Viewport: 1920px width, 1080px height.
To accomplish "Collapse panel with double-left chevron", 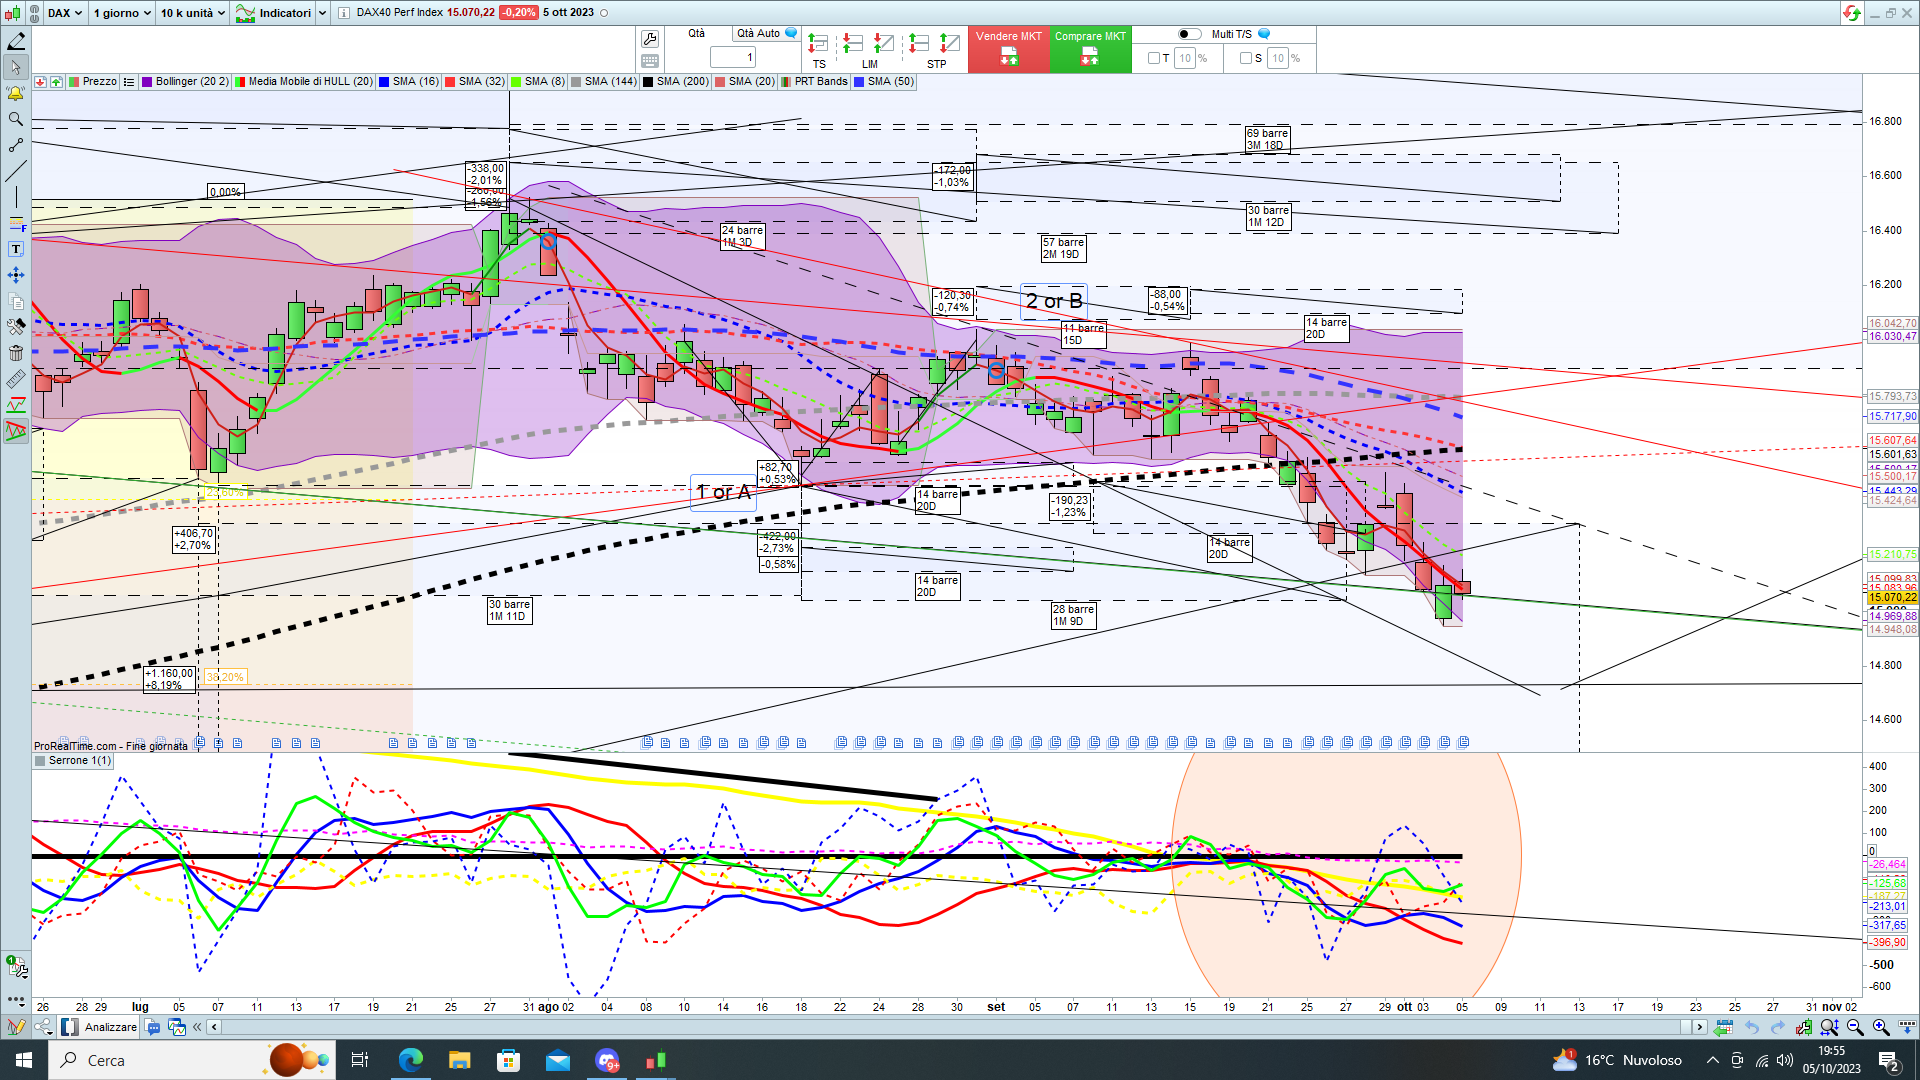I will tap(197, 1027).
